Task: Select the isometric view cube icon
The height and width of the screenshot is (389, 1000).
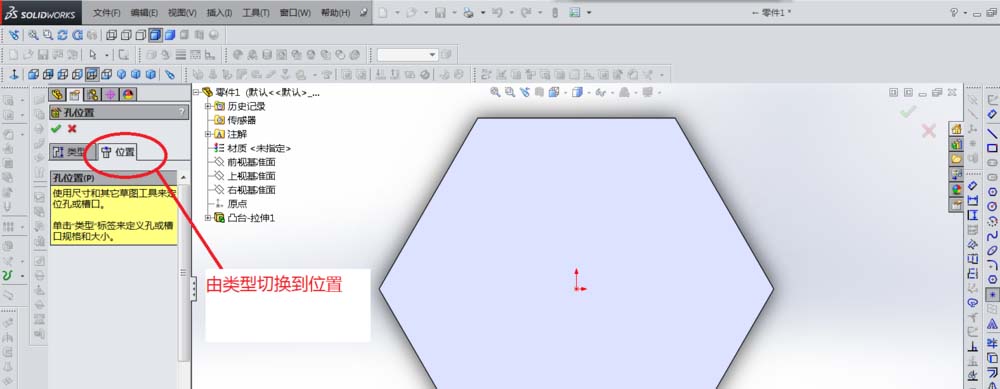Action: tap(121, 74)
